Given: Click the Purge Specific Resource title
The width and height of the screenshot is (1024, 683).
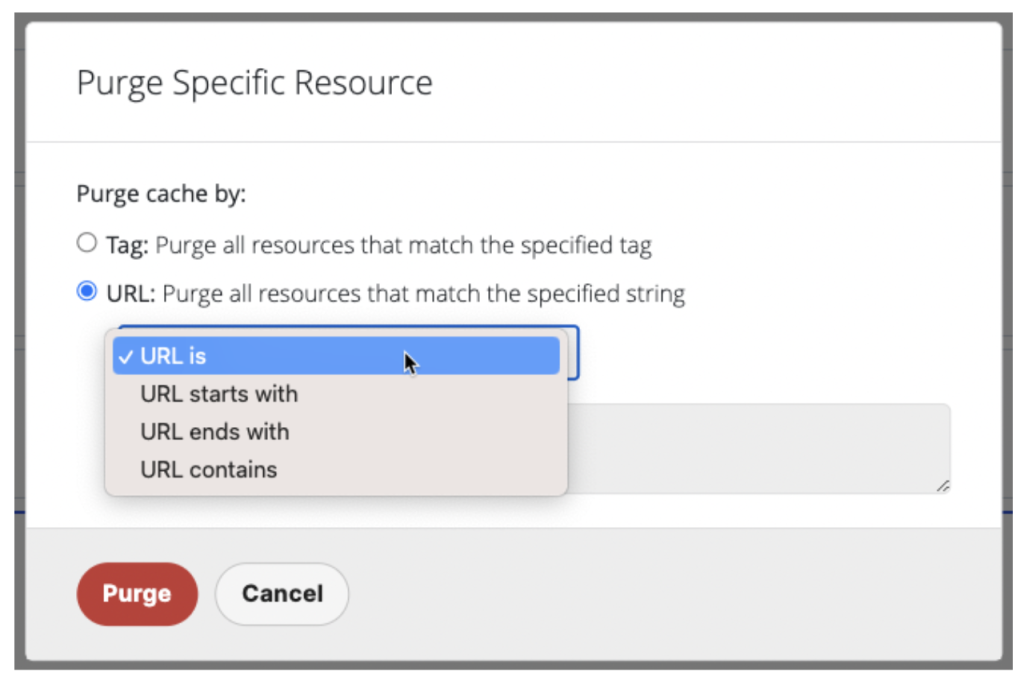Looking at the screenshot, I should (x=254, y=83).
